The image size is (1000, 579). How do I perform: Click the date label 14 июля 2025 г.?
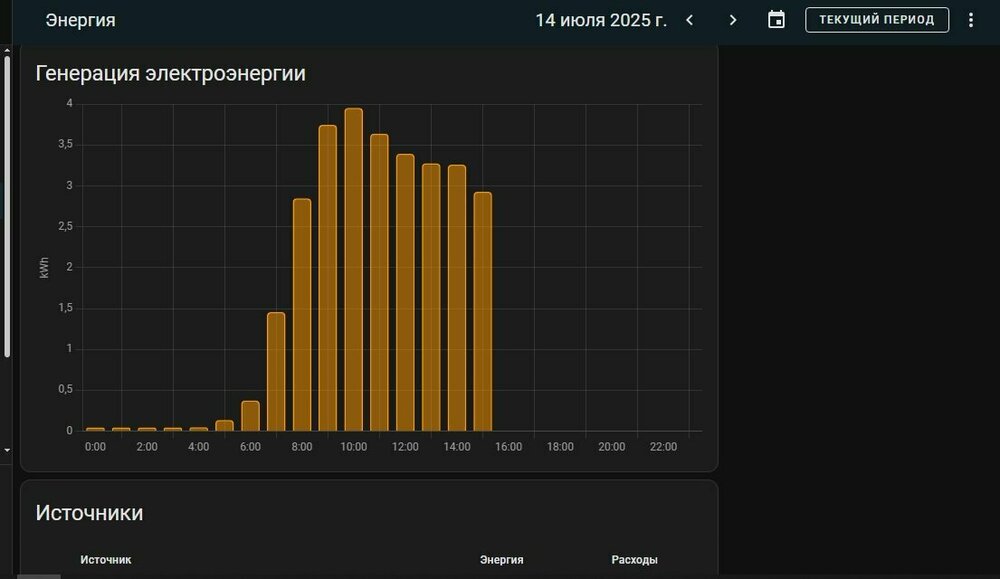pyautogui.click(x=600, y=20)
